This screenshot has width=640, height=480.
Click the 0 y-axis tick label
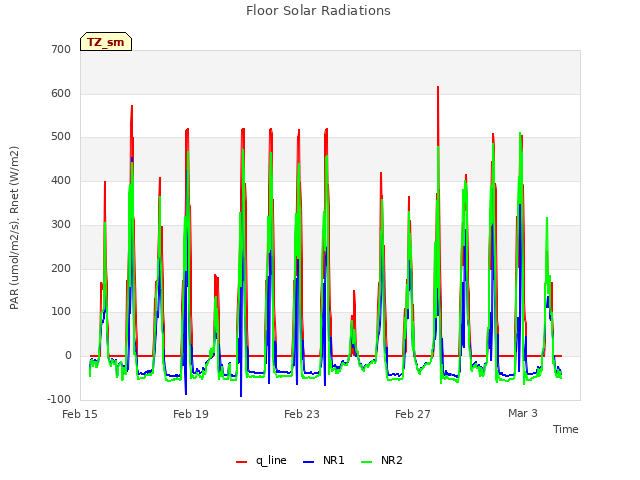68,356
